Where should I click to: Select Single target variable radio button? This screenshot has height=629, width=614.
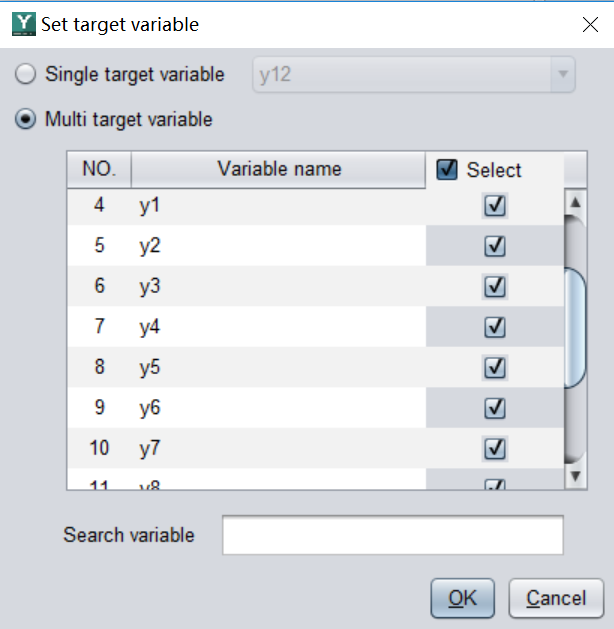26,74
